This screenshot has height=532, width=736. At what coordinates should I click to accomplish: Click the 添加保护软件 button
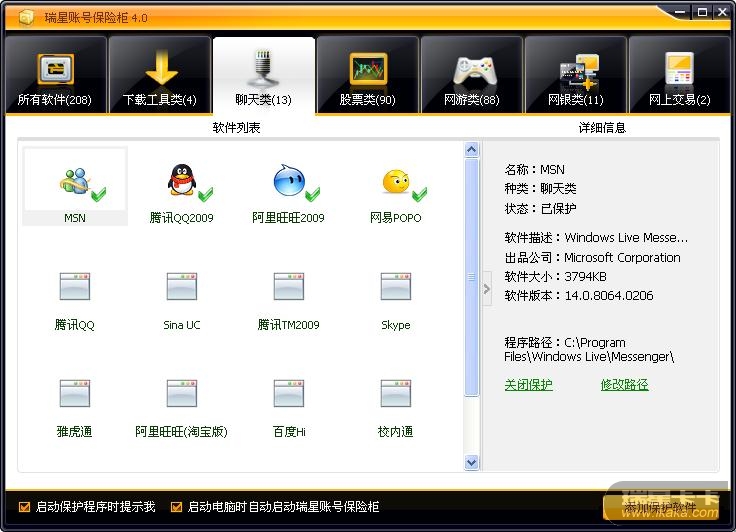pyautogui.click(x=661, y=507)
